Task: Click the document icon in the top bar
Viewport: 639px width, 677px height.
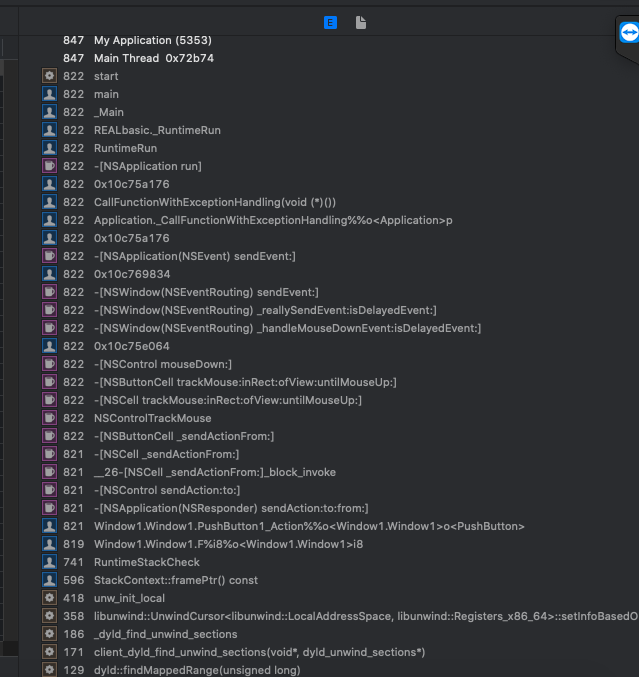Action: click(x=360, y=22)
